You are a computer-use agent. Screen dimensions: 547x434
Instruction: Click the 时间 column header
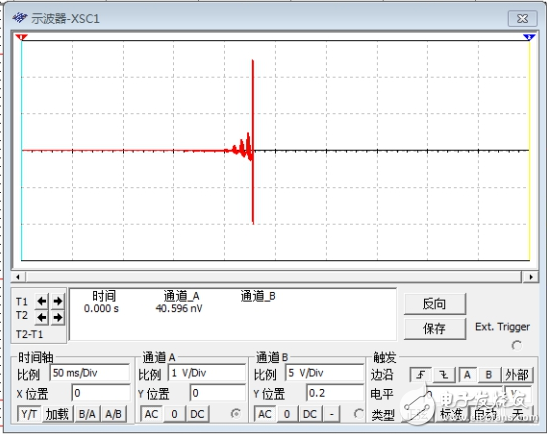pos(104,297)
